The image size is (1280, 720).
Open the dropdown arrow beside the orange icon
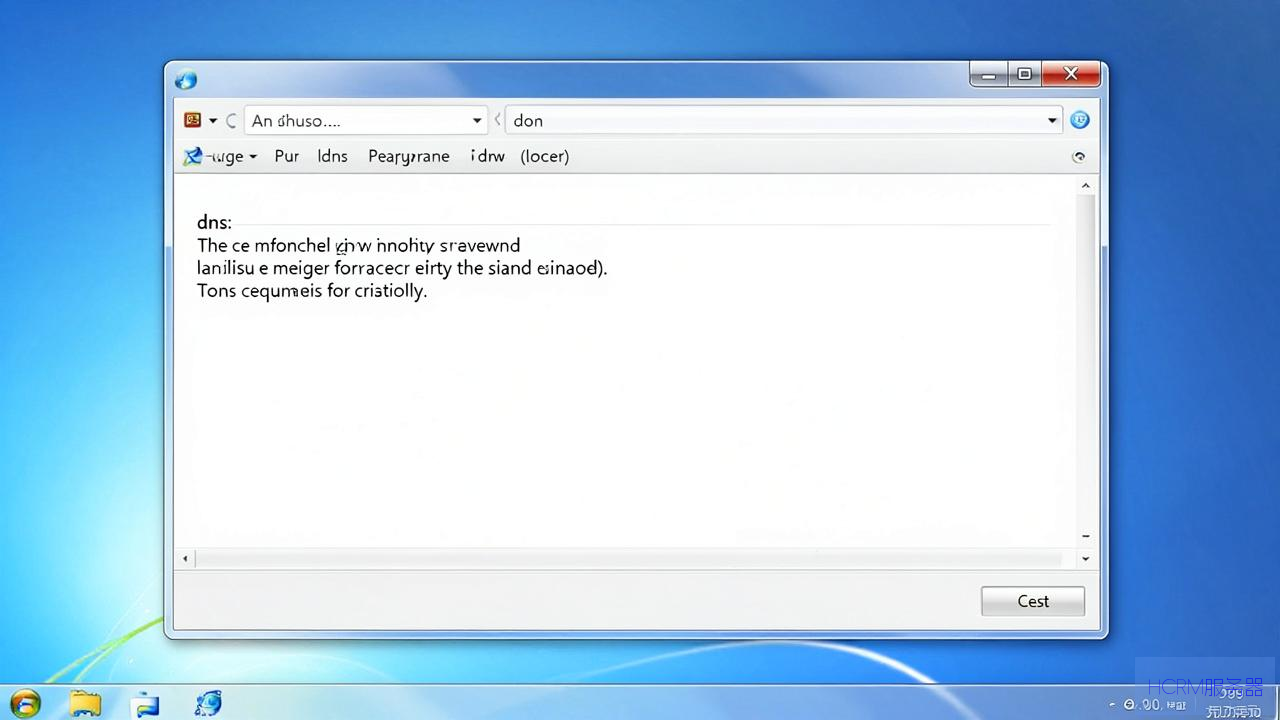(x=213, y=121)
